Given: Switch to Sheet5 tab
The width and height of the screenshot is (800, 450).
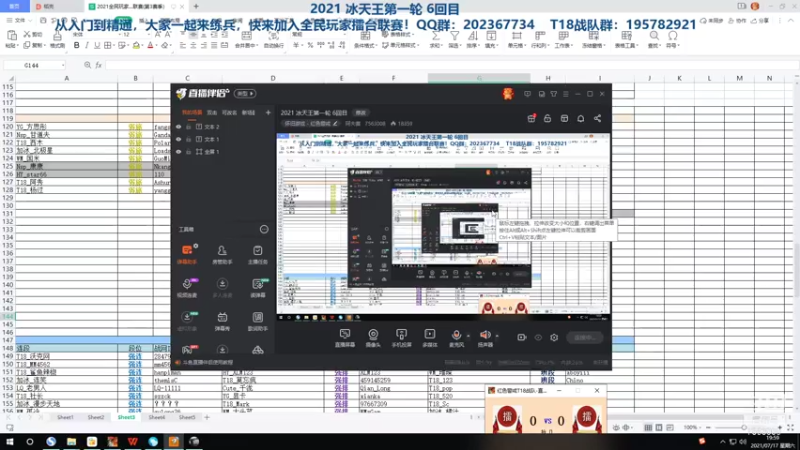Looking at the screenshot, I should (187, 417).
